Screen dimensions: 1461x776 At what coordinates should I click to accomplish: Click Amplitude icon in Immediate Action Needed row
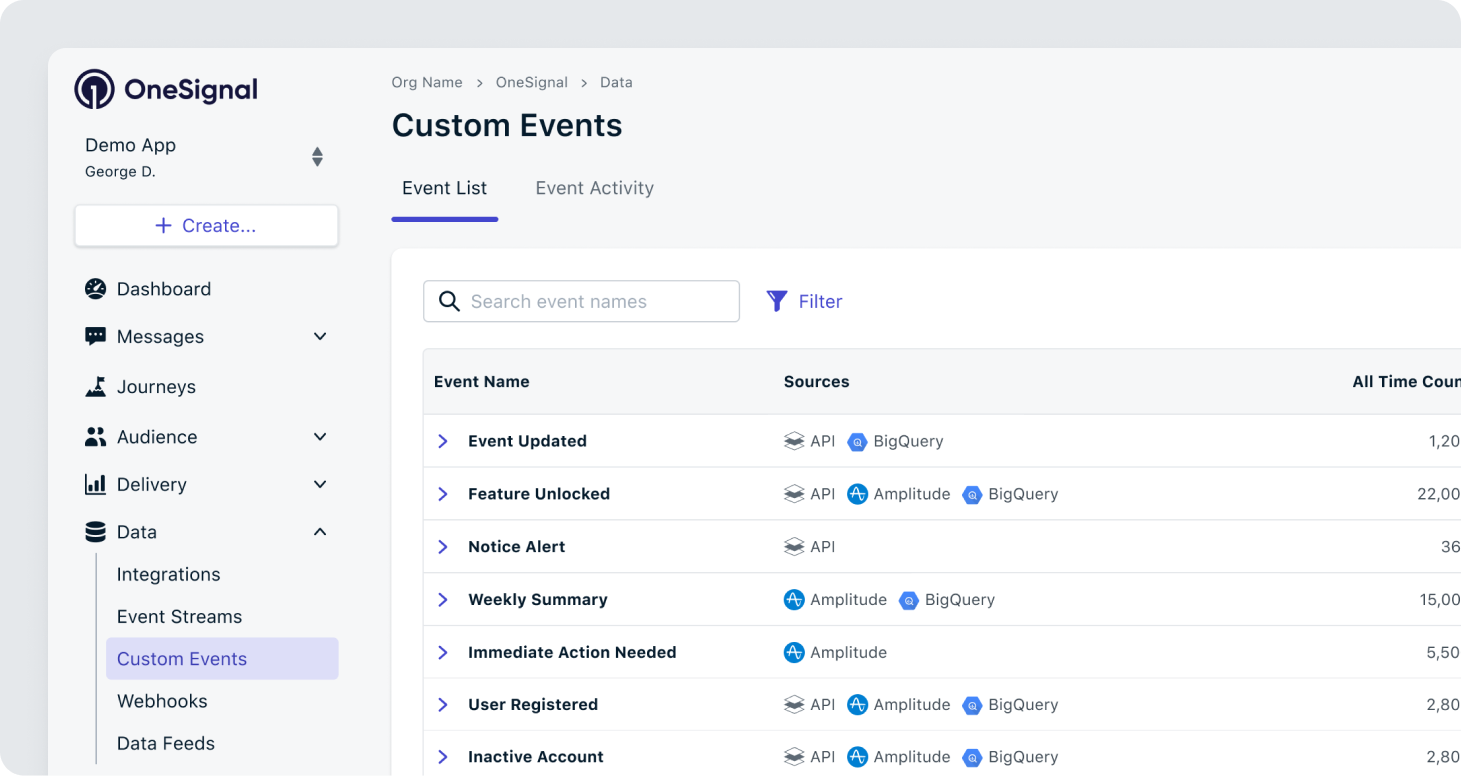pyautogui.click(x=794, y=652)
